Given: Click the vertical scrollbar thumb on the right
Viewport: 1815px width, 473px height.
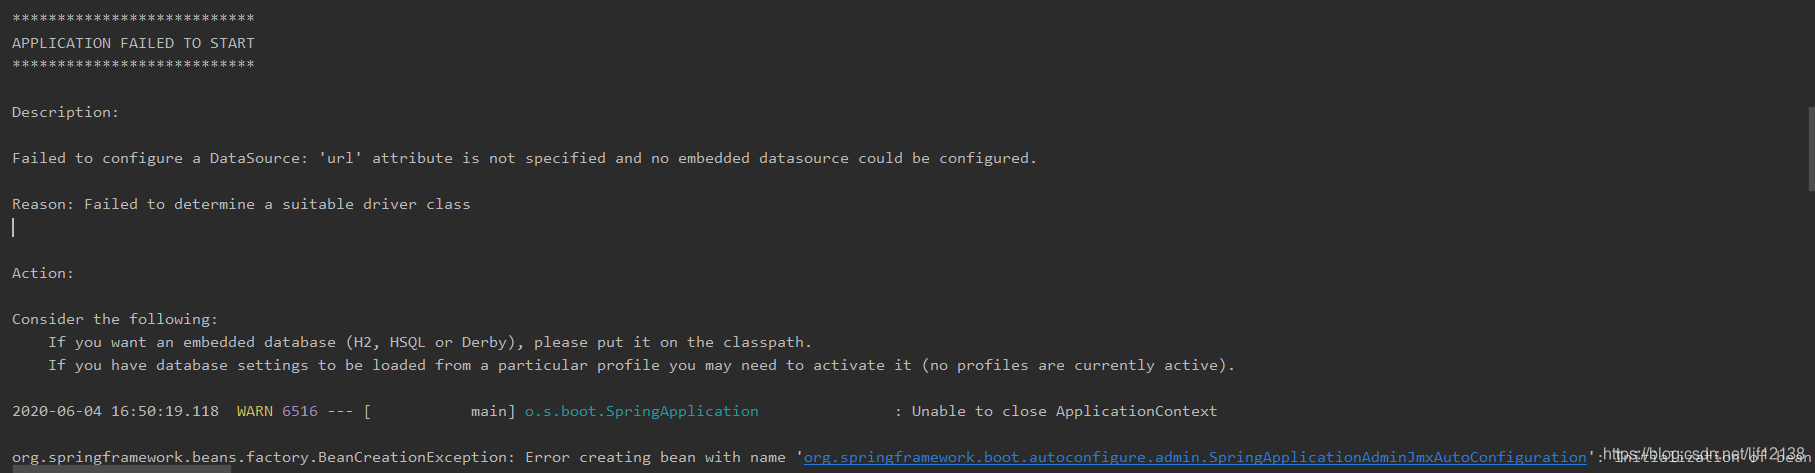Looking at the screenshot, I should coord(1811,148).
